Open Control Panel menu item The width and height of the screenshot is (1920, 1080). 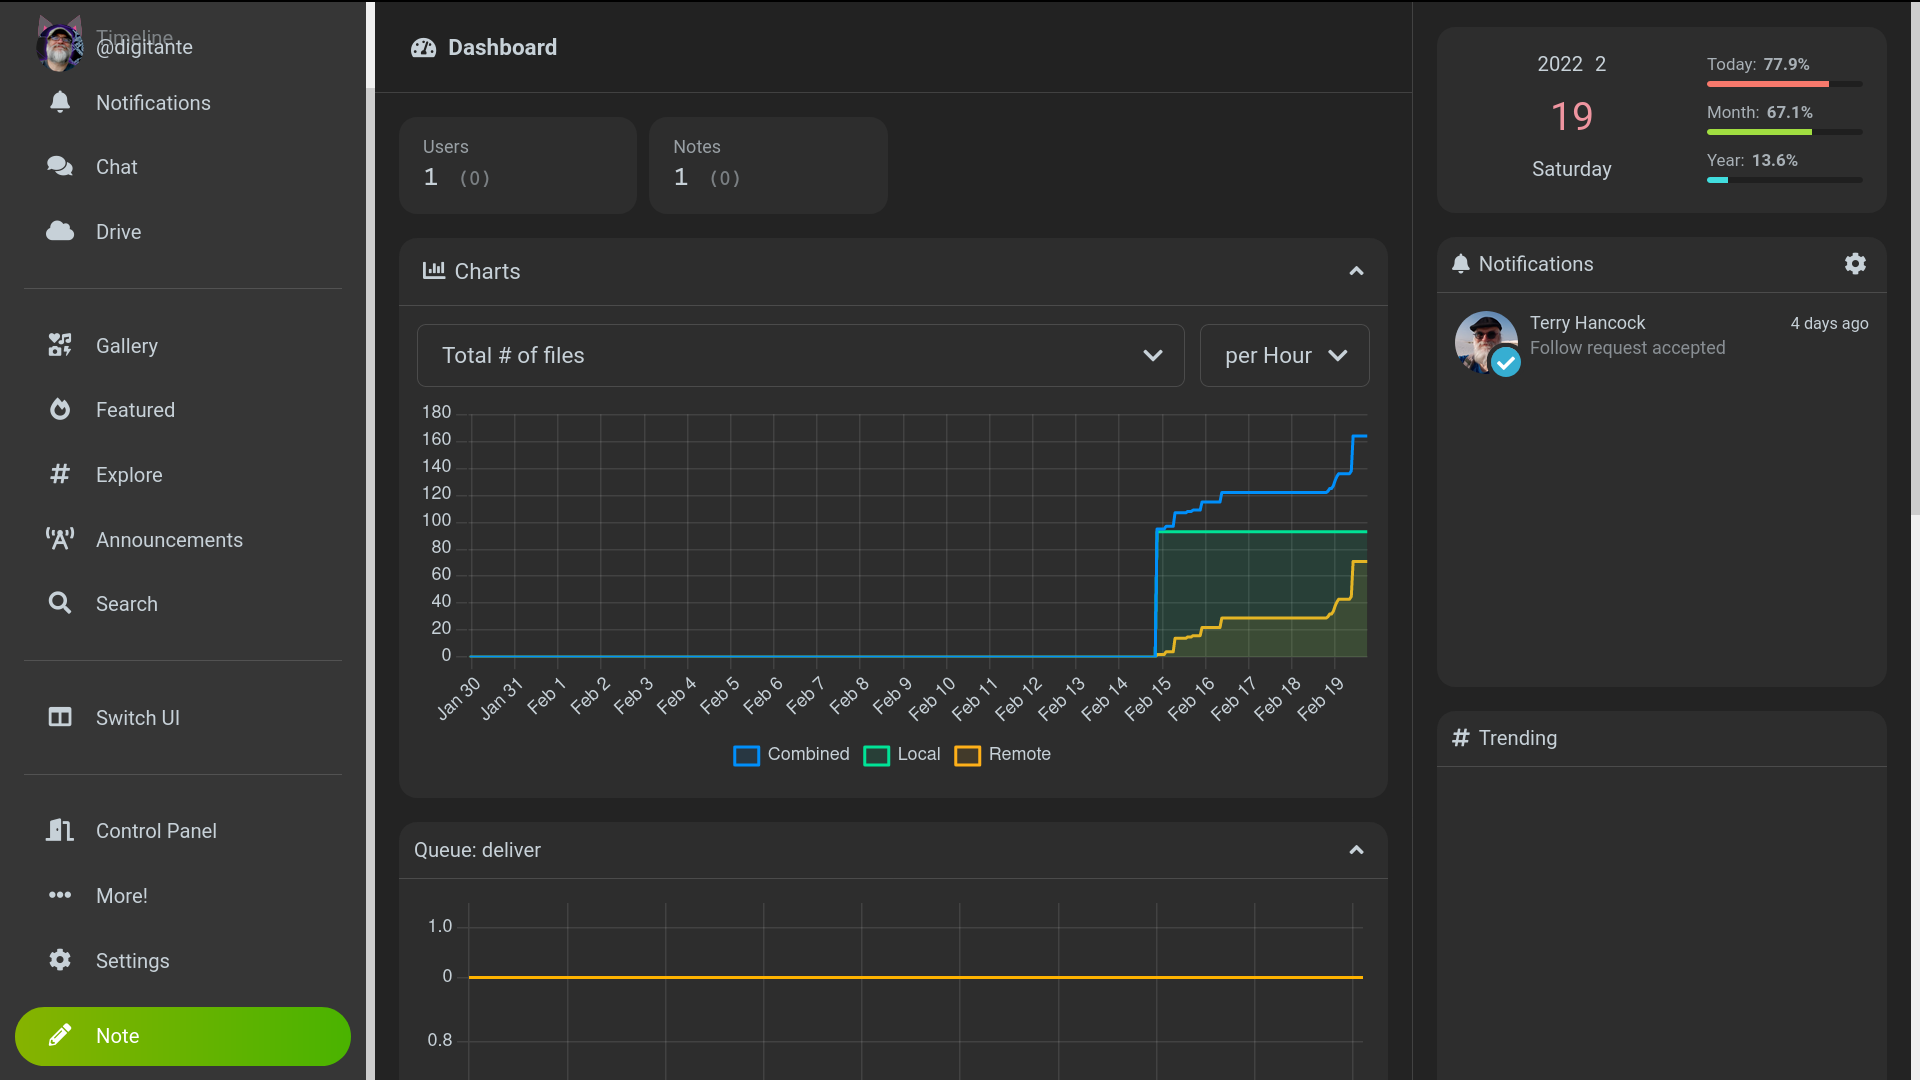pos(156,831)
